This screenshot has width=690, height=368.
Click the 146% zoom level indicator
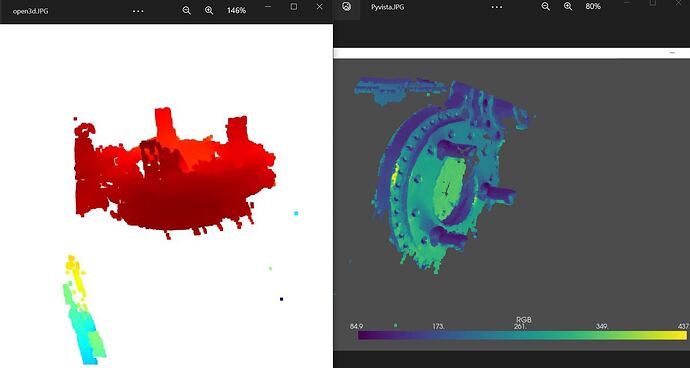pos(236,11)
